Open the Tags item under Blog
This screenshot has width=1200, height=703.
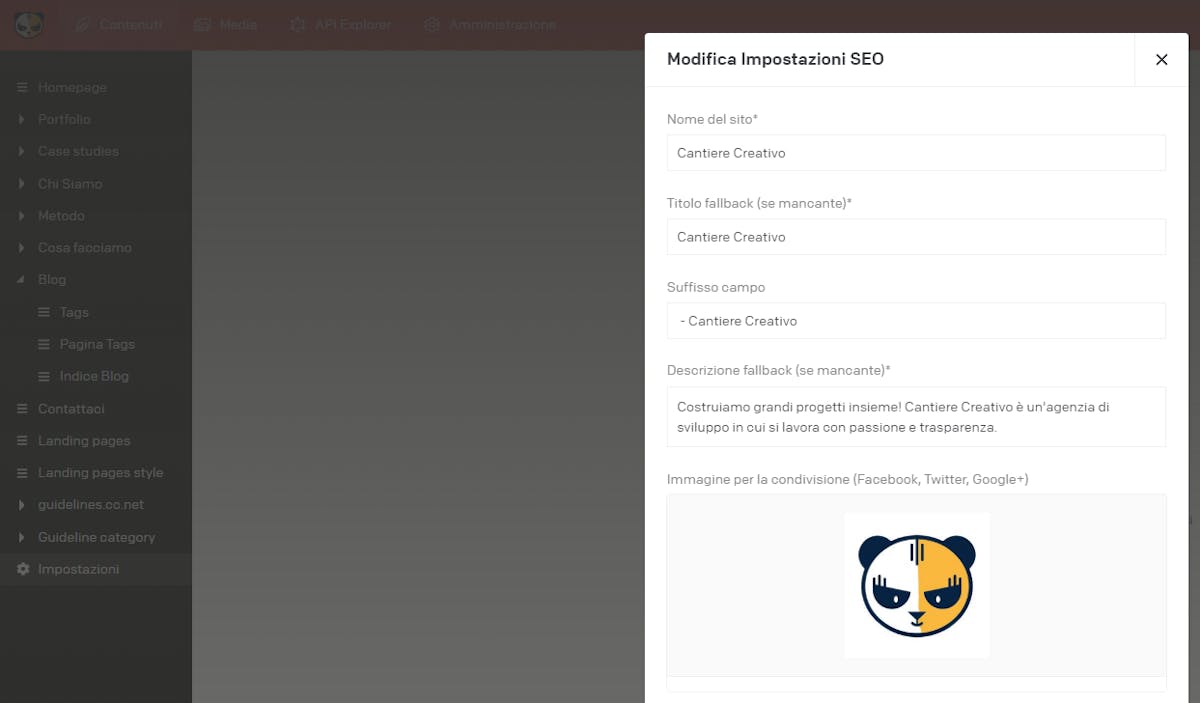coord(96,312)
